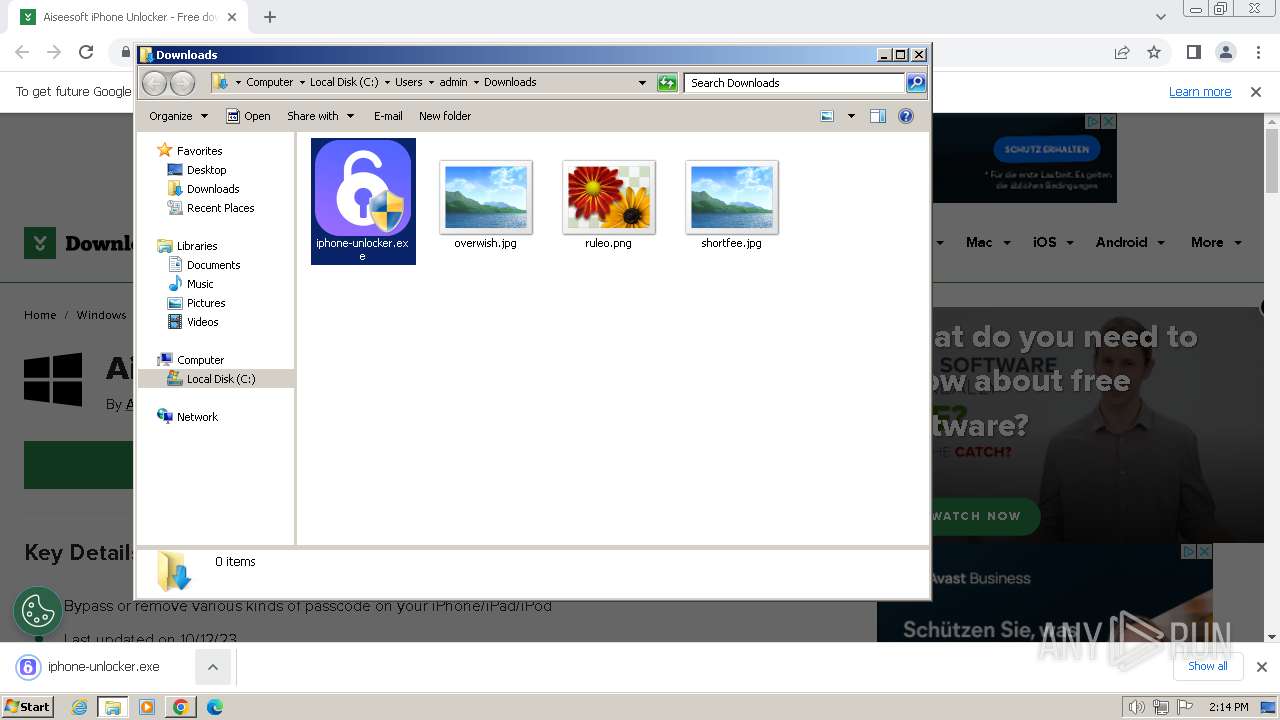Click Computer in the address breadcrumb
Viewport: 1280px width, 720px height.
(x=270, y=82)
